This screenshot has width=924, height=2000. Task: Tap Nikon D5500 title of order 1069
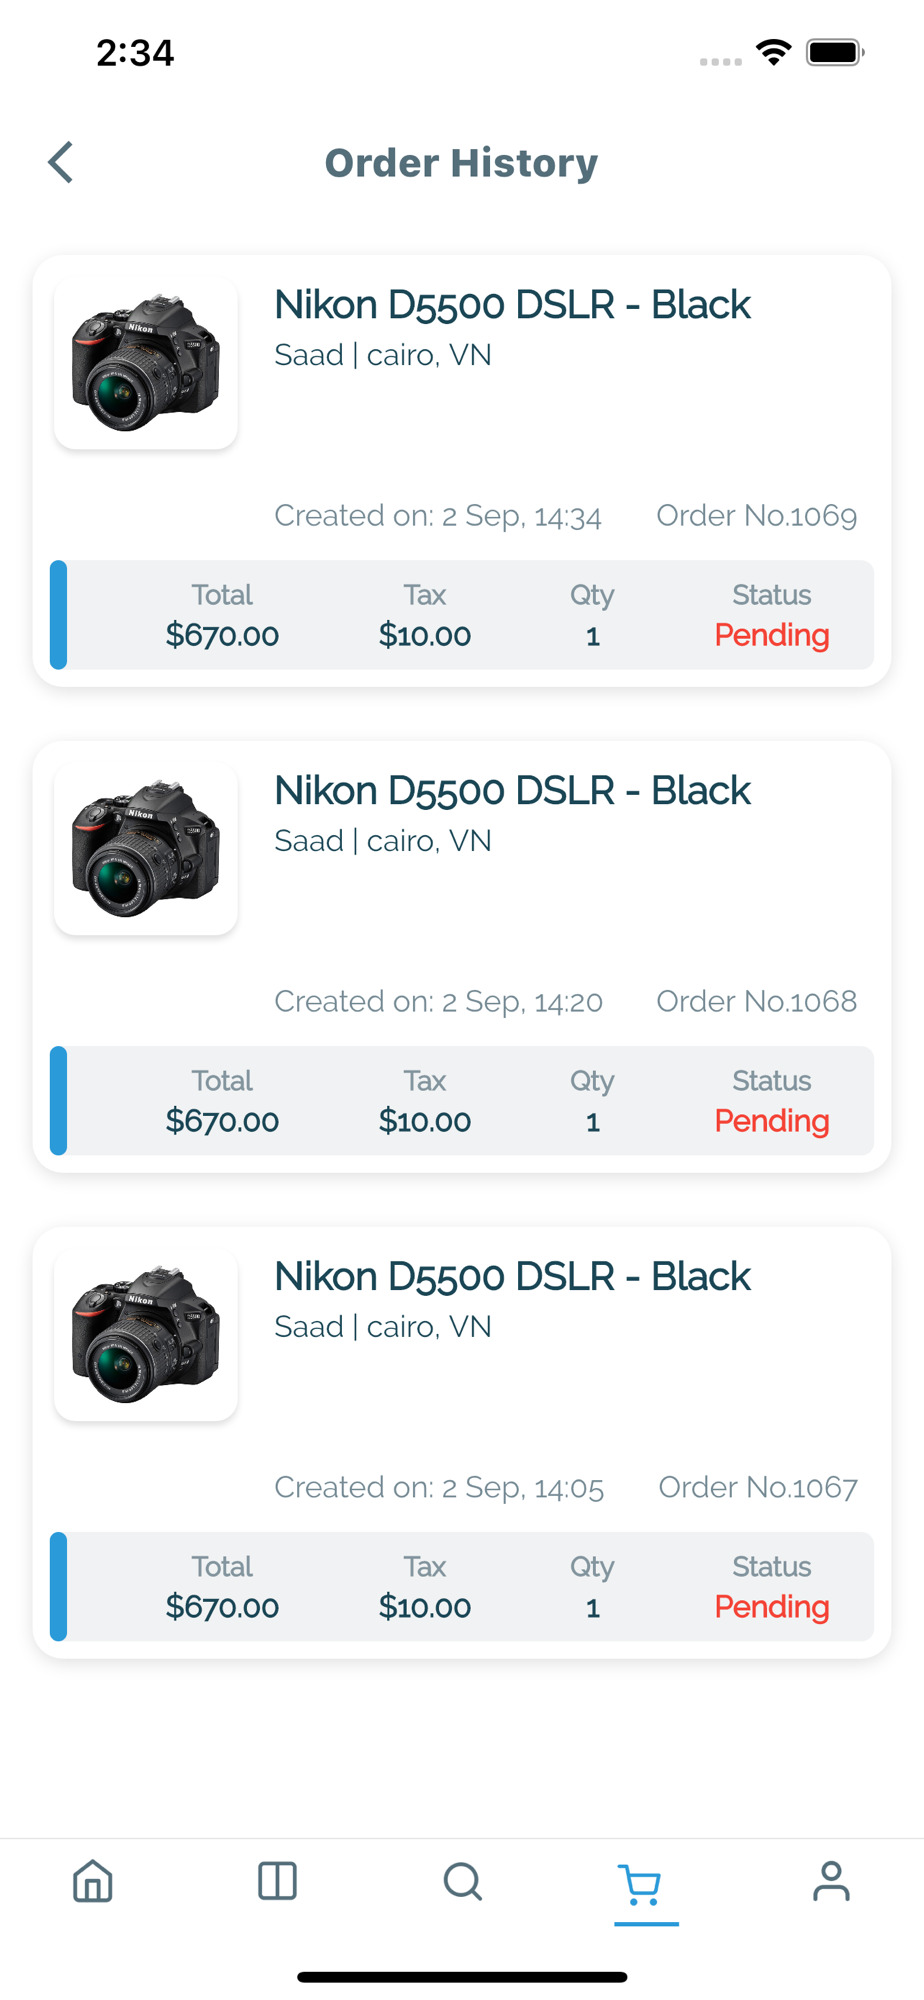(512, 305)
